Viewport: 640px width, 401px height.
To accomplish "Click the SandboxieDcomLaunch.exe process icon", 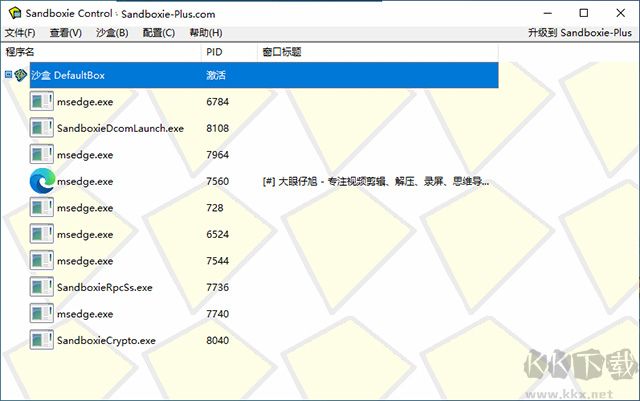I will tap(41, 128).
